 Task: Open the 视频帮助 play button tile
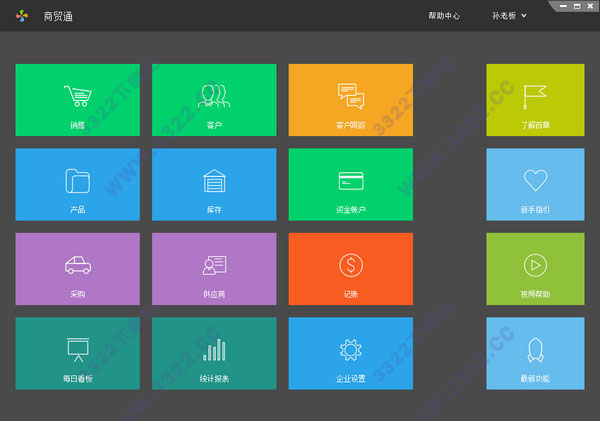pos(535,269)
